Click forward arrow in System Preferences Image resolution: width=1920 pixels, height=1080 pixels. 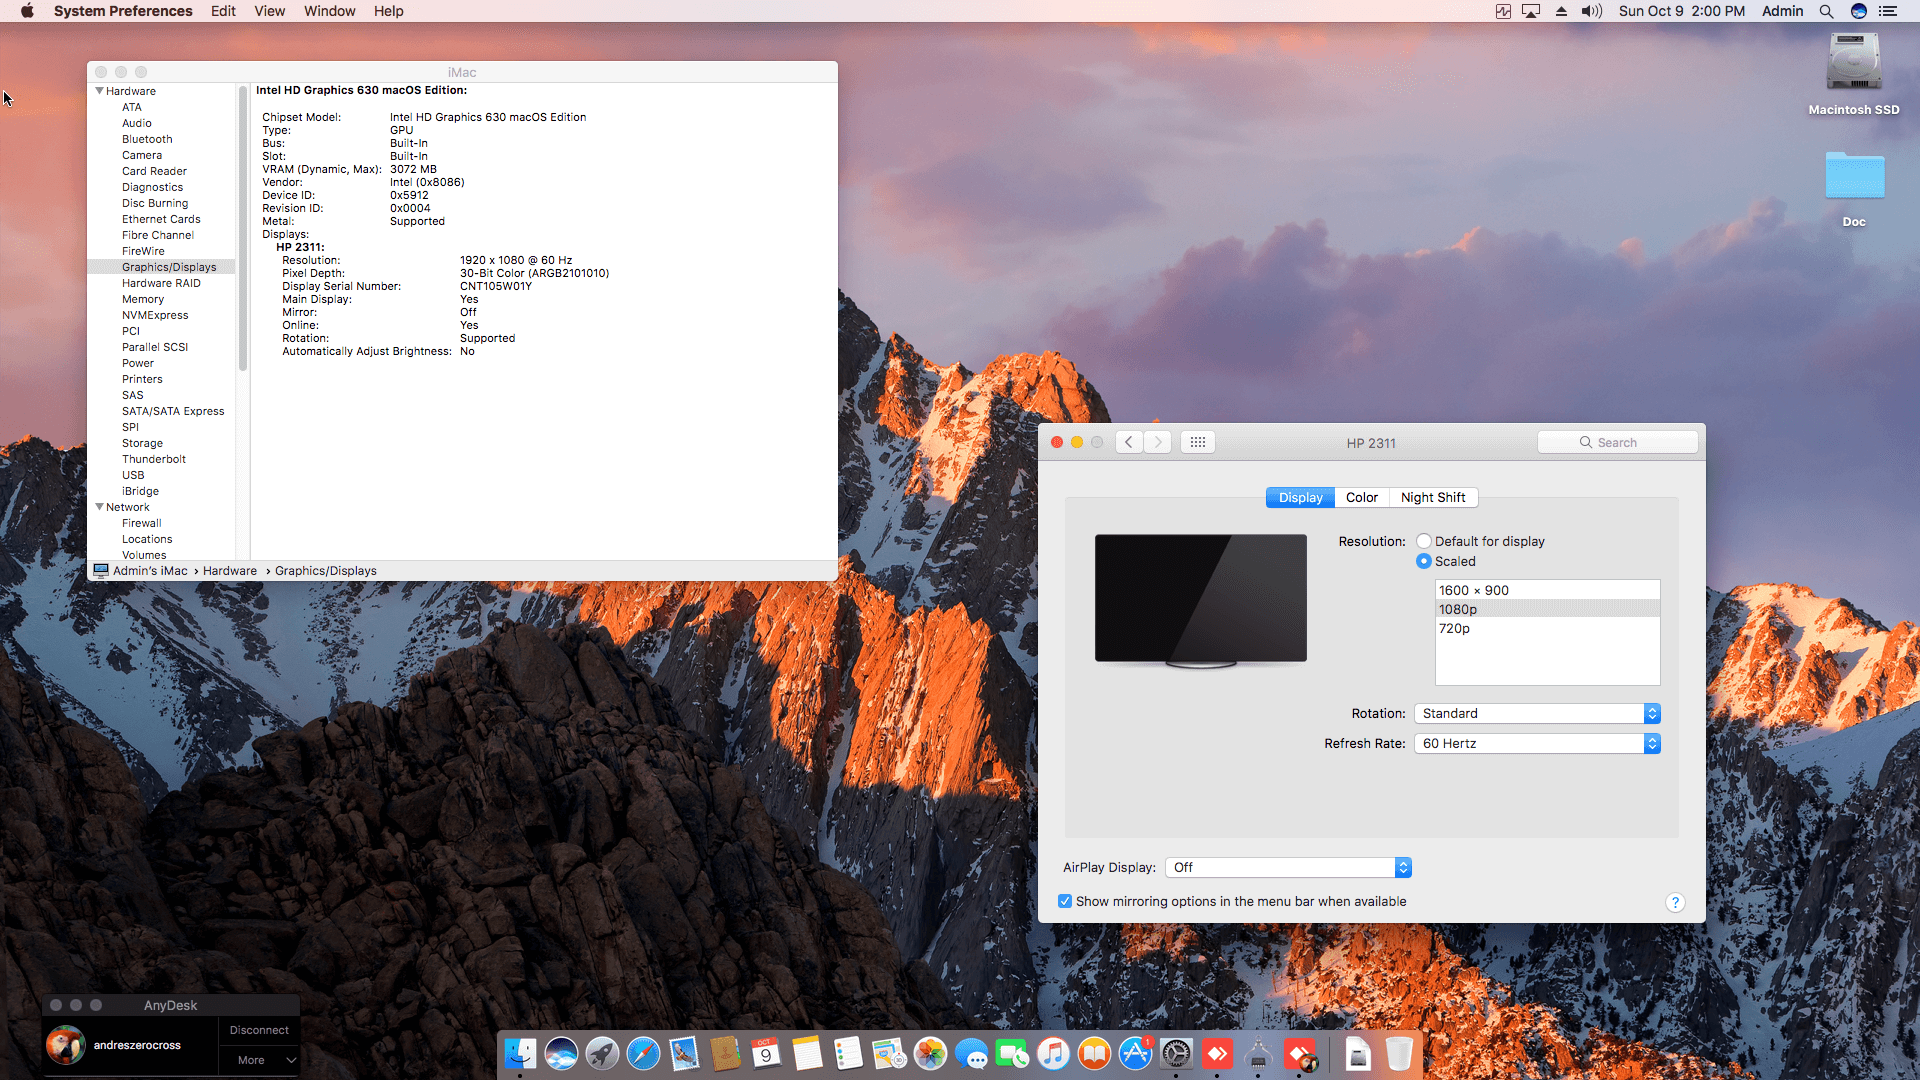click(1158, 442)
